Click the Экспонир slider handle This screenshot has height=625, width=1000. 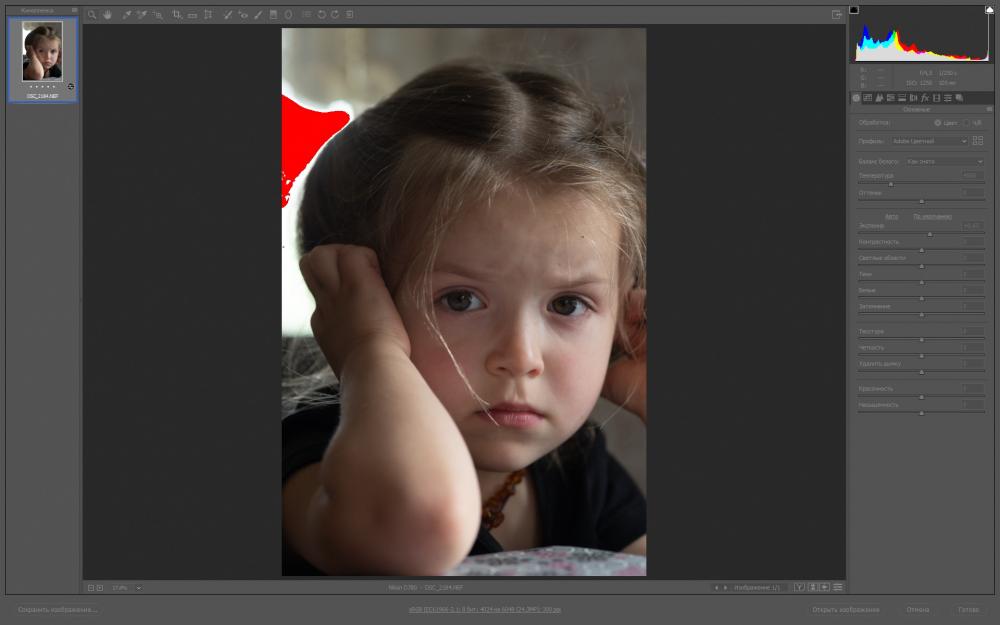click(x=930, y=234)
